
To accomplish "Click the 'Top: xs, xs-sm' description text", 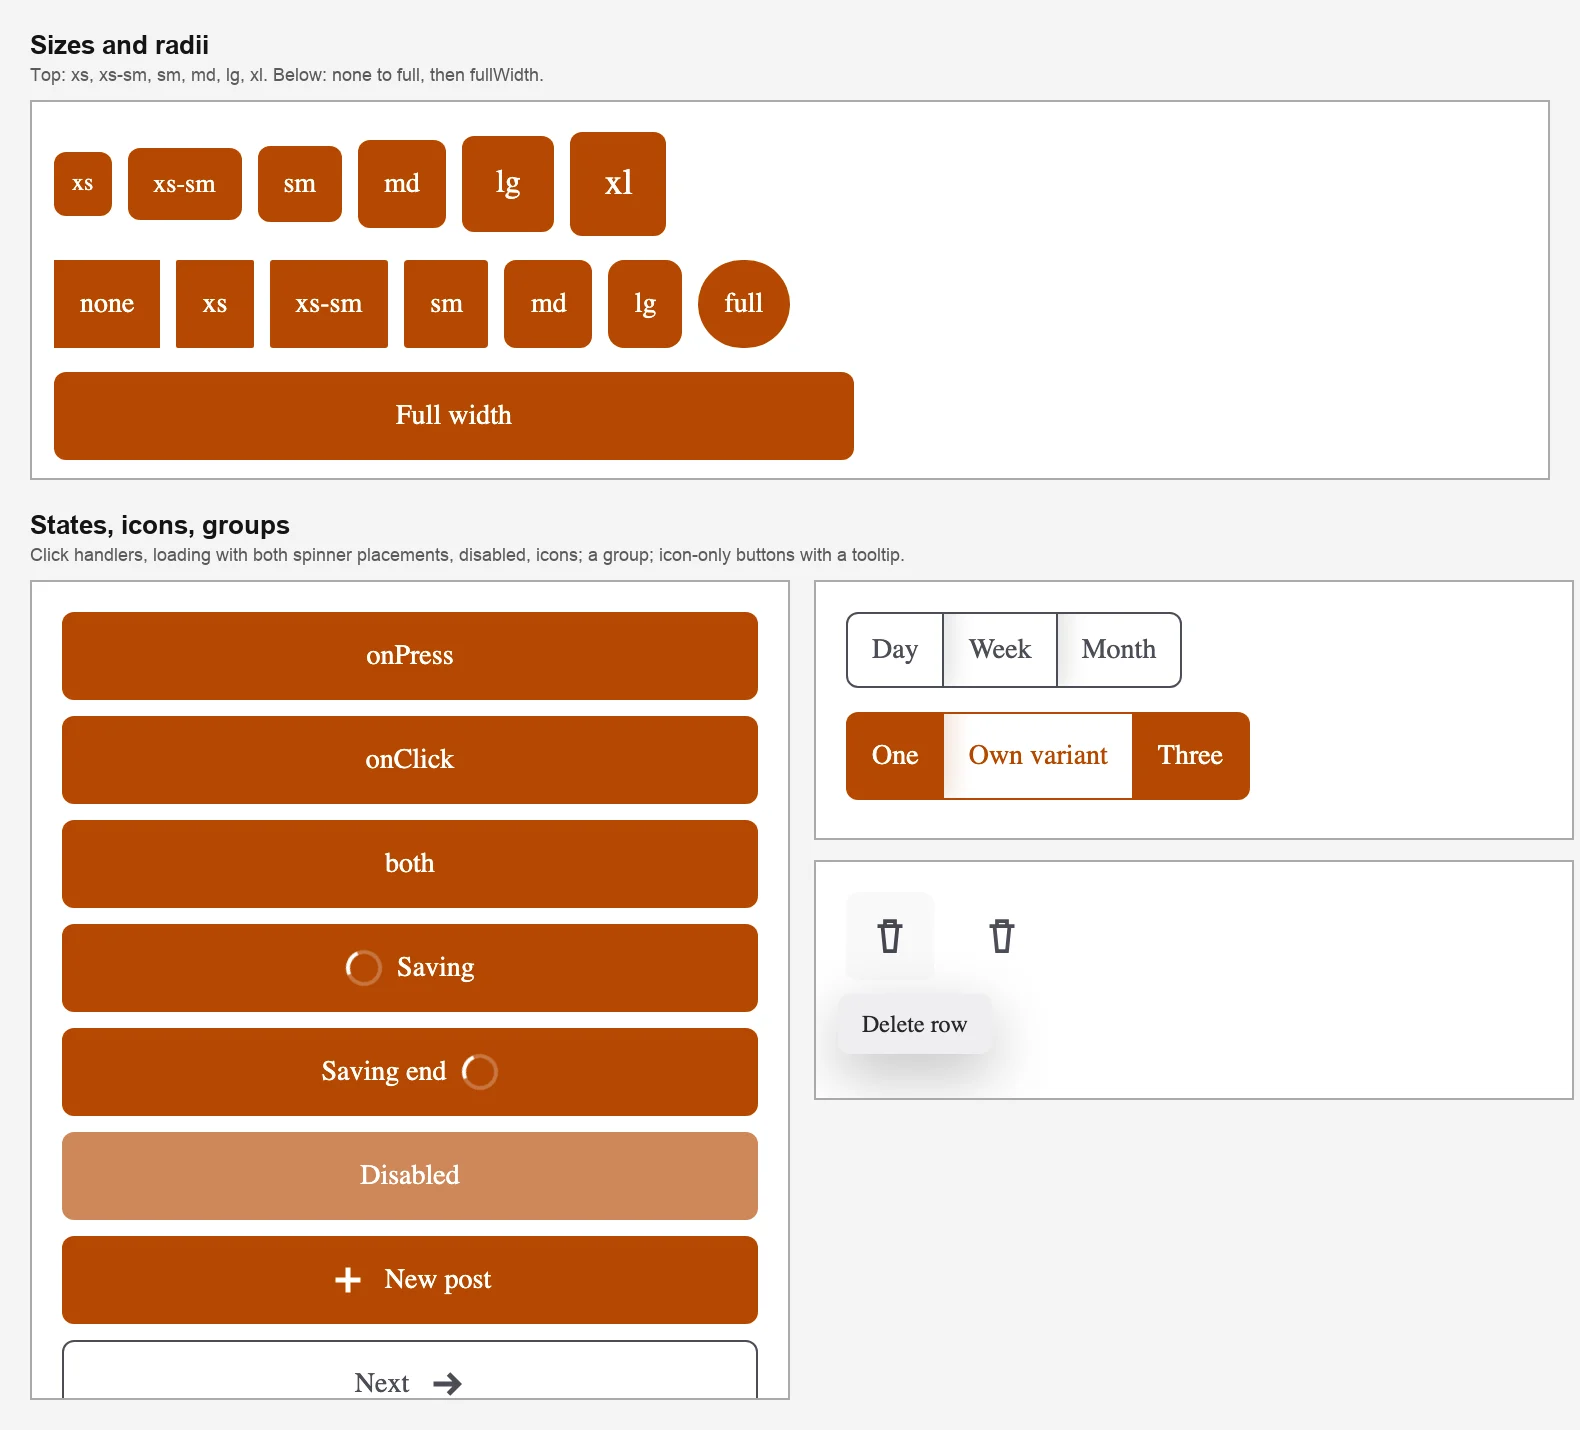I will (287, 75).
